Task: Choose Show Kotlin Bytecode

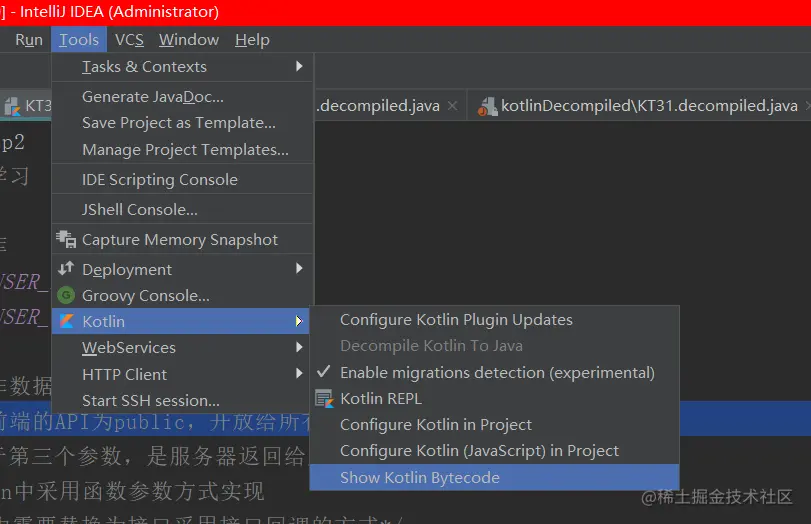Action: click(494, 477)
